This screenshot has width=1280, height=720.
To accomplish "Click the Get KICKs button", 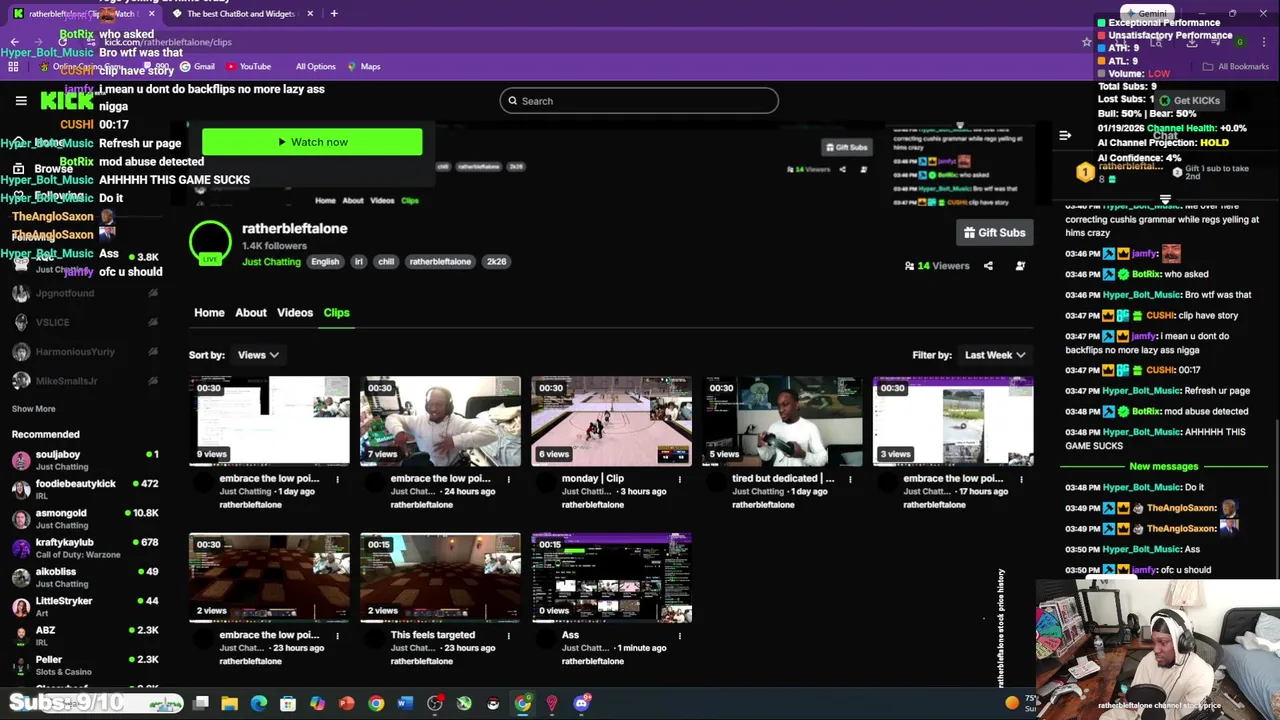I will [x=1189, y=101].
